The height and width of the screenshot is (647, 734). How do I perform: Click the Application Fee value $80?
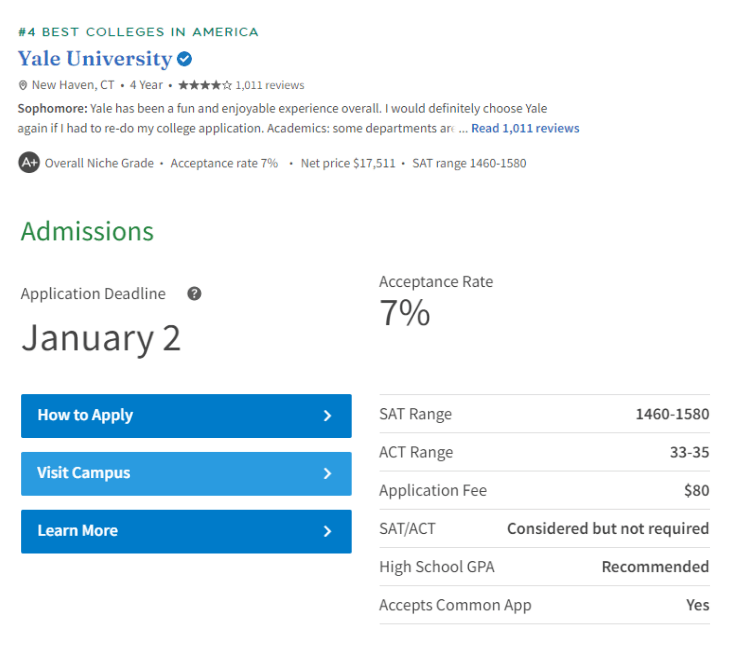click(x=697, y=490)
